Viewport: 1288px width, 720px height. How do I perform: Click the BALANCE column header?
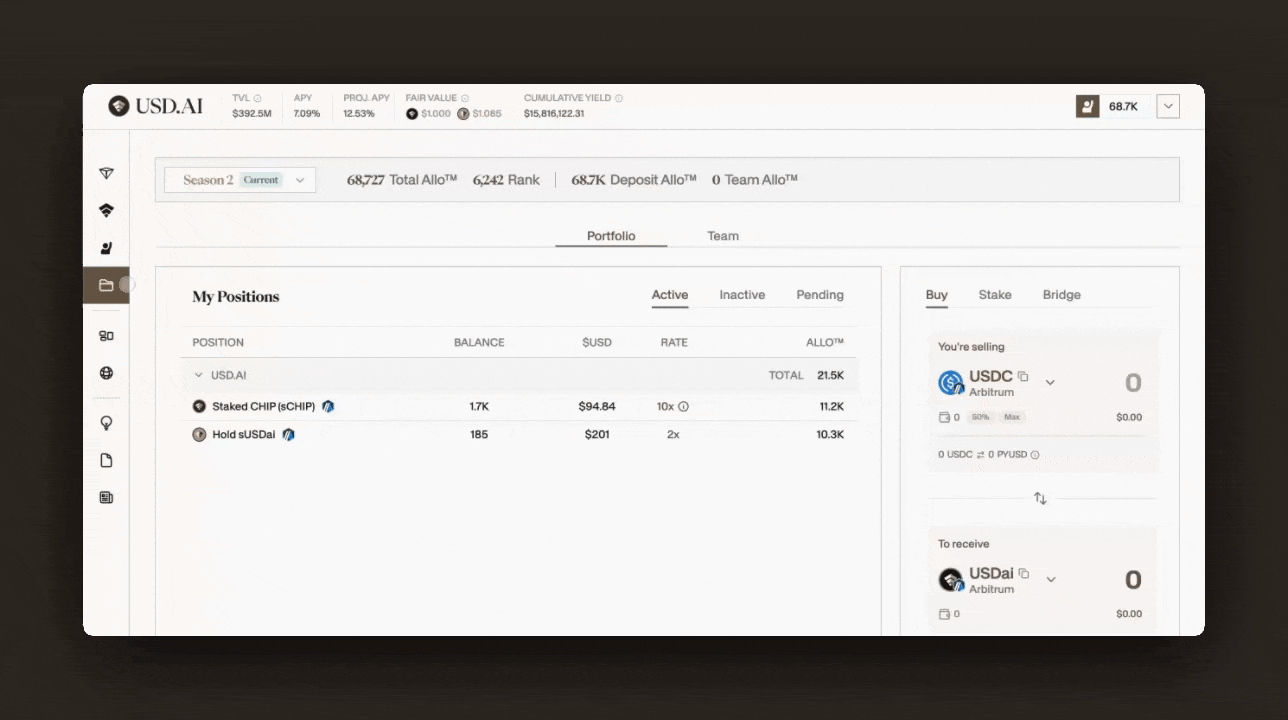tap(479, 343)
